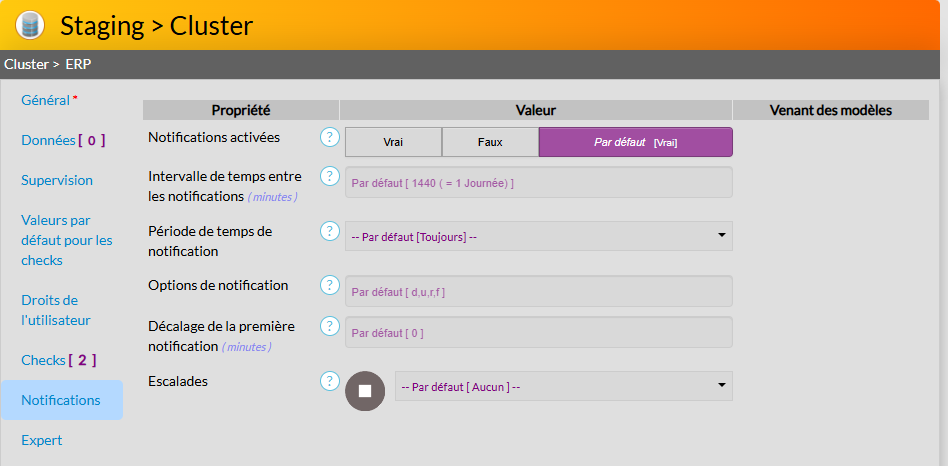Open help for Décalage de la première notification
The width and height of the screenshot is (948, 466).
click(x=330, y=326)
